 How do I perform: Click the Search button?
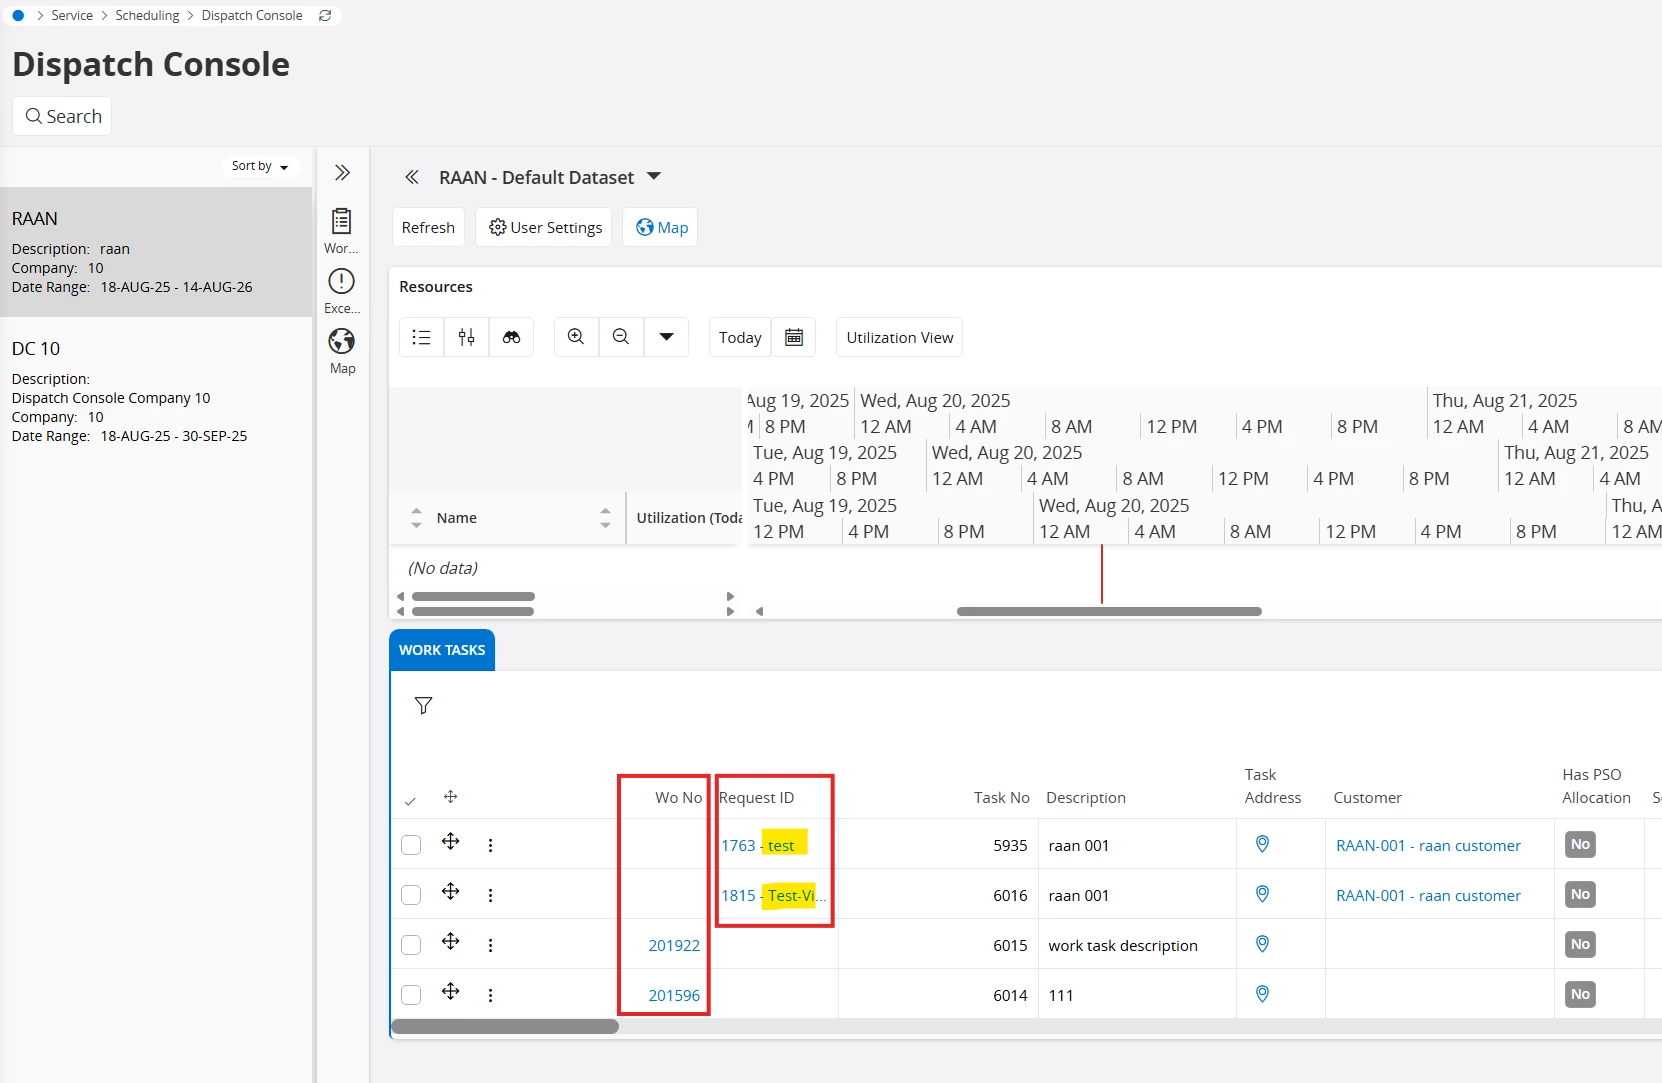pos(62,116)
